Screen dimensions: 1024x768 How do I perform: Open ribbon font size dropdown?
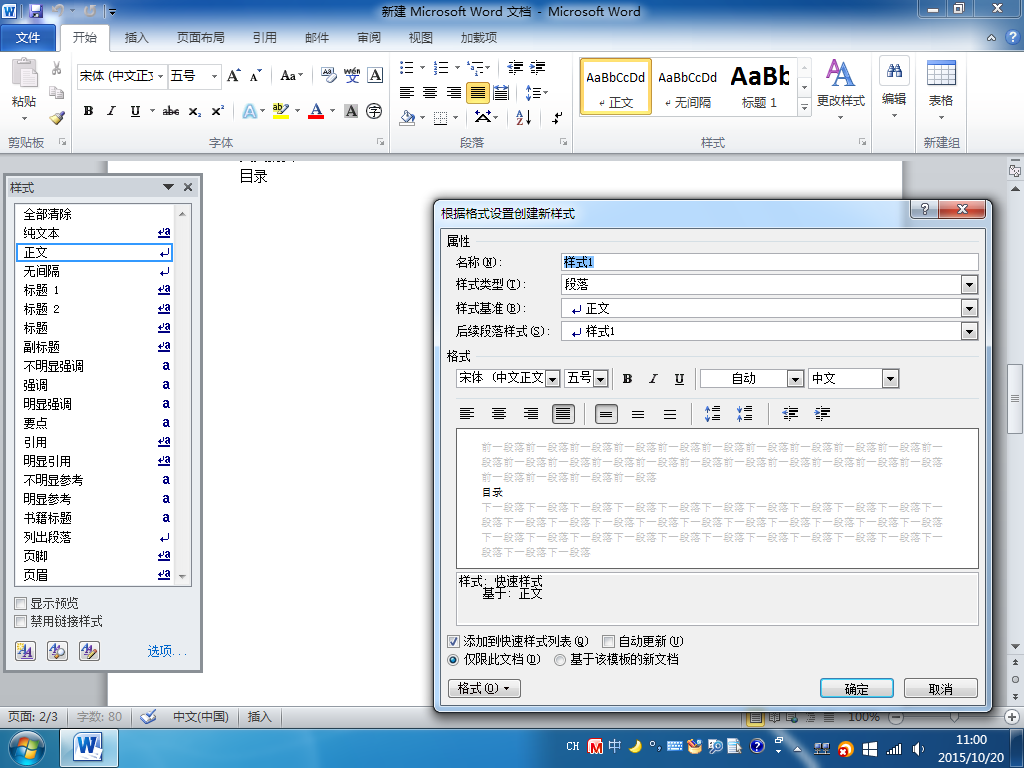(x=214, y=76)
